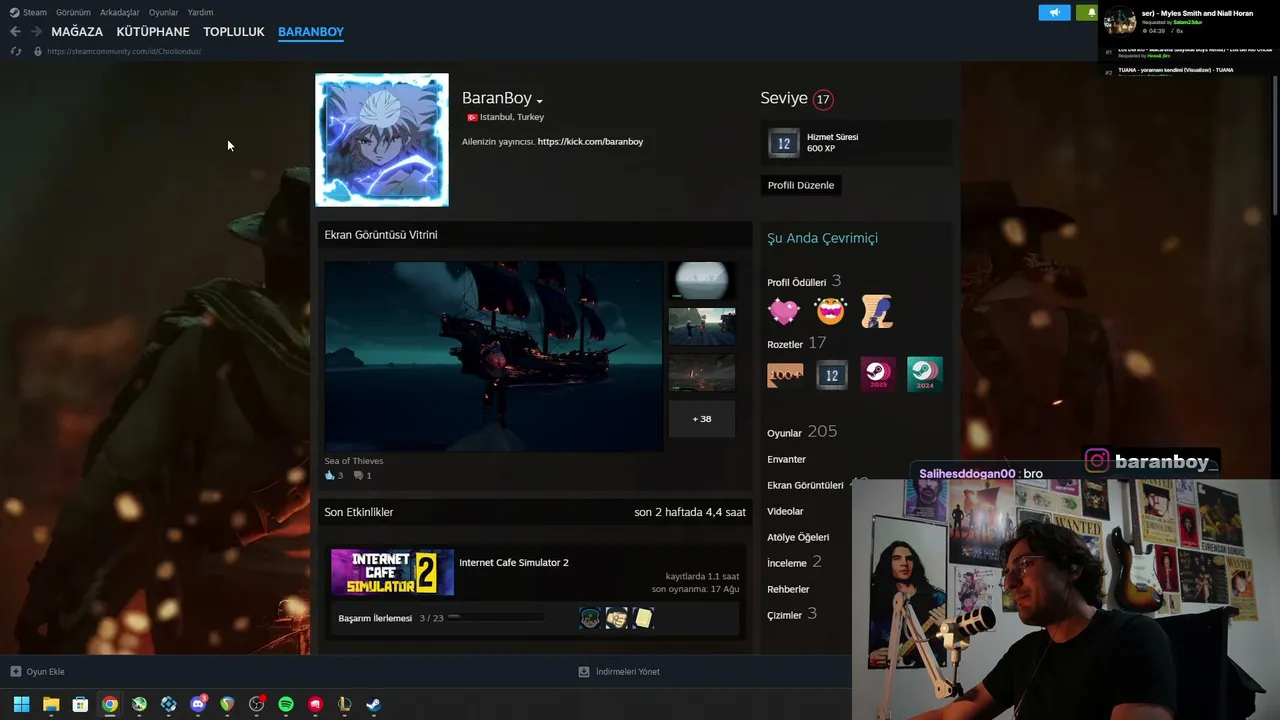
Task: Open OBS Studio from the taskbar
Action: [257, 704]
